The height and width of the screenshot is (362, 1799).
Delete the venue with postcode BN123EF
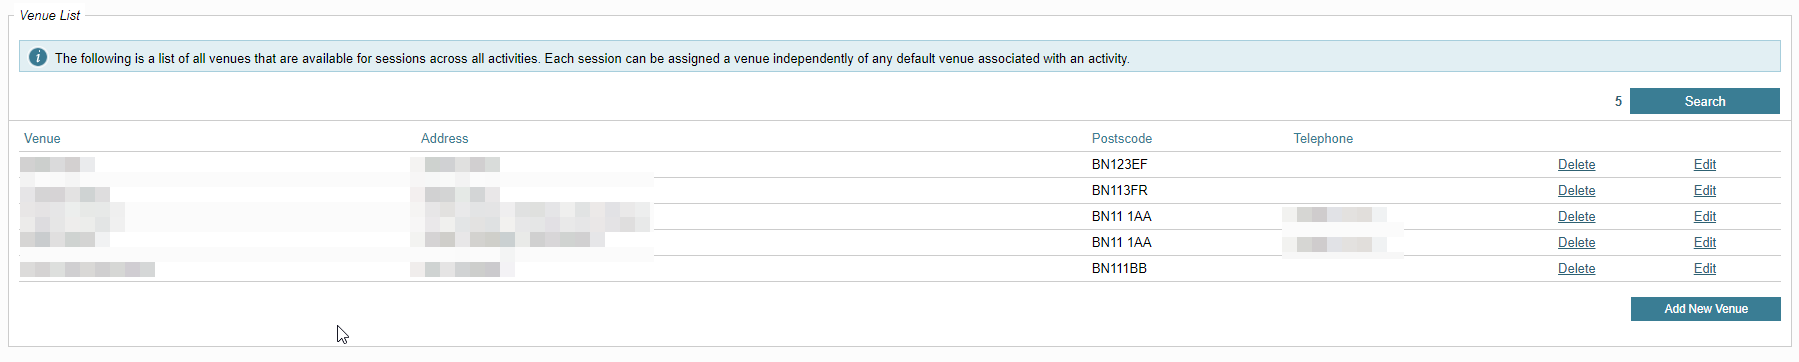click(x=1576, y=165)
